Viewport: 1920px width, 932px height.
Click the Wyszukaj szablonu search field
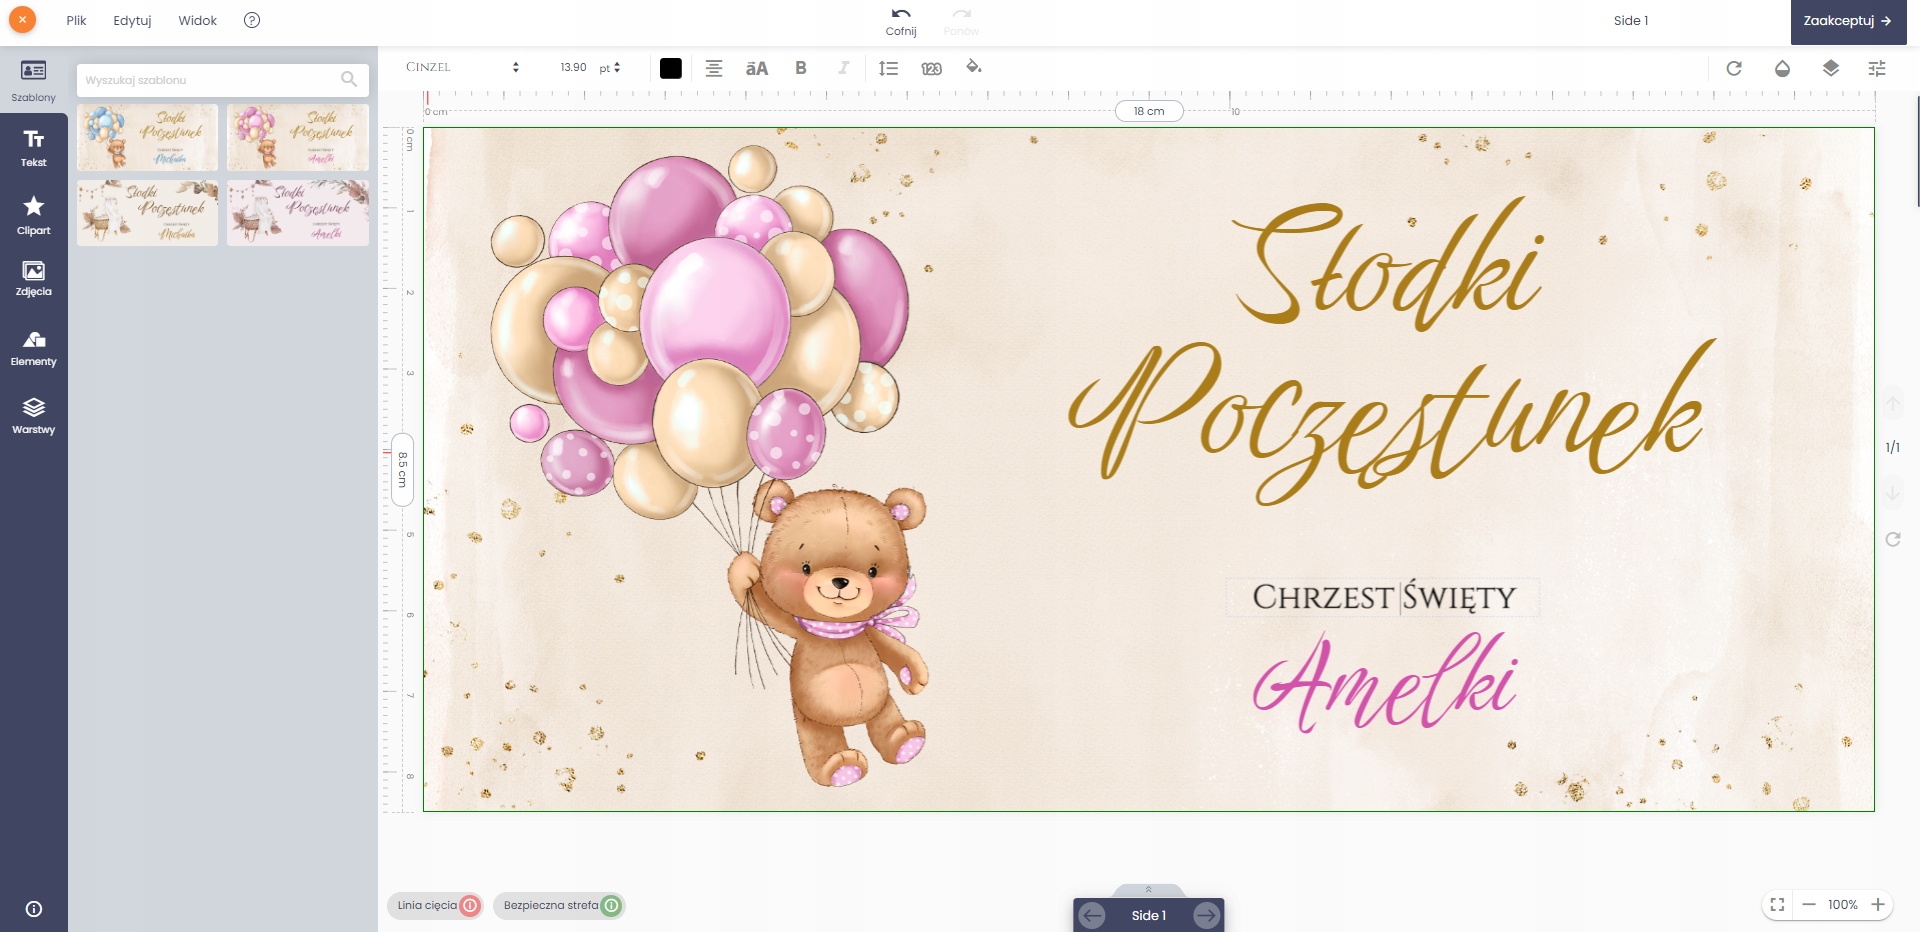[210, 80]
